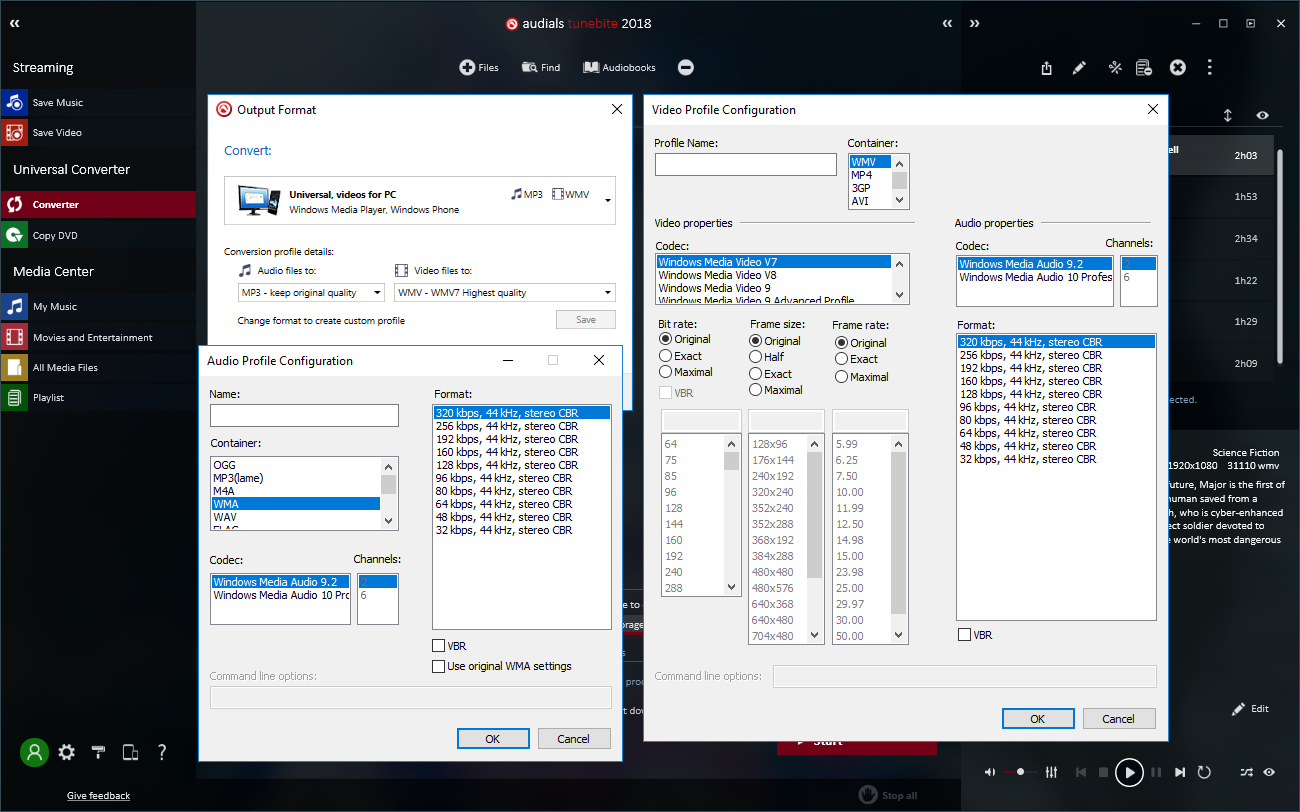Select MP4 in video Container list
1300x812 pixels.
870,175
